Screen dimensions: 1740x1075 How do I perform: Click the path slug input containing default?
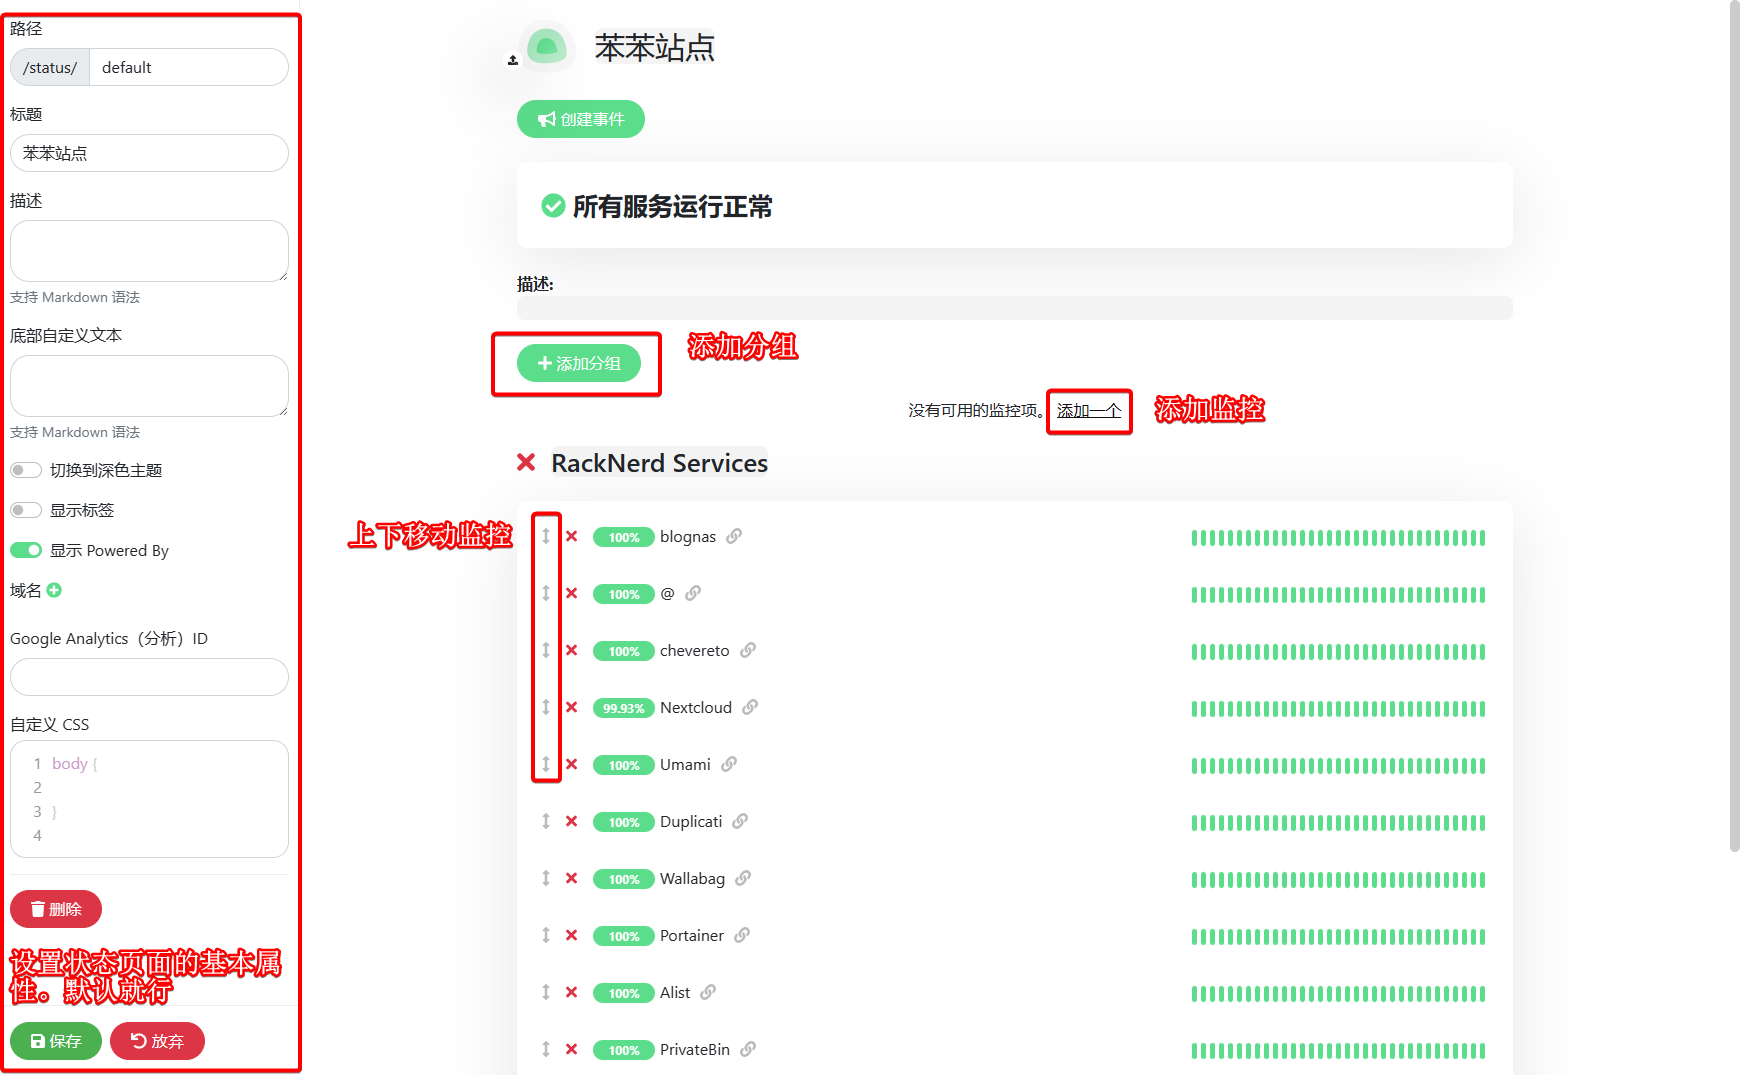189,67
